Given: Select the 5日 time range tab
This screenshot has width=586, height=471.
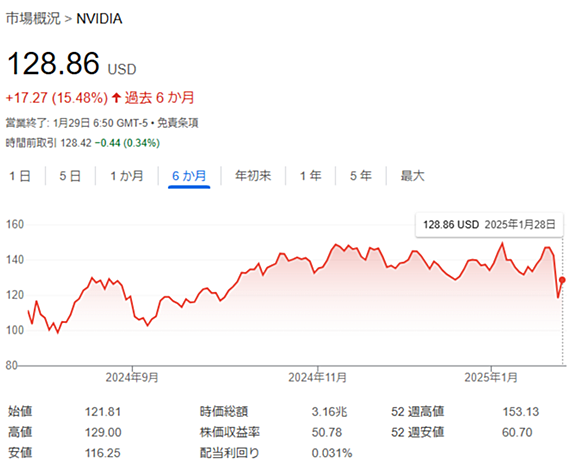Looking at the screenshot, I should point(70,176).
